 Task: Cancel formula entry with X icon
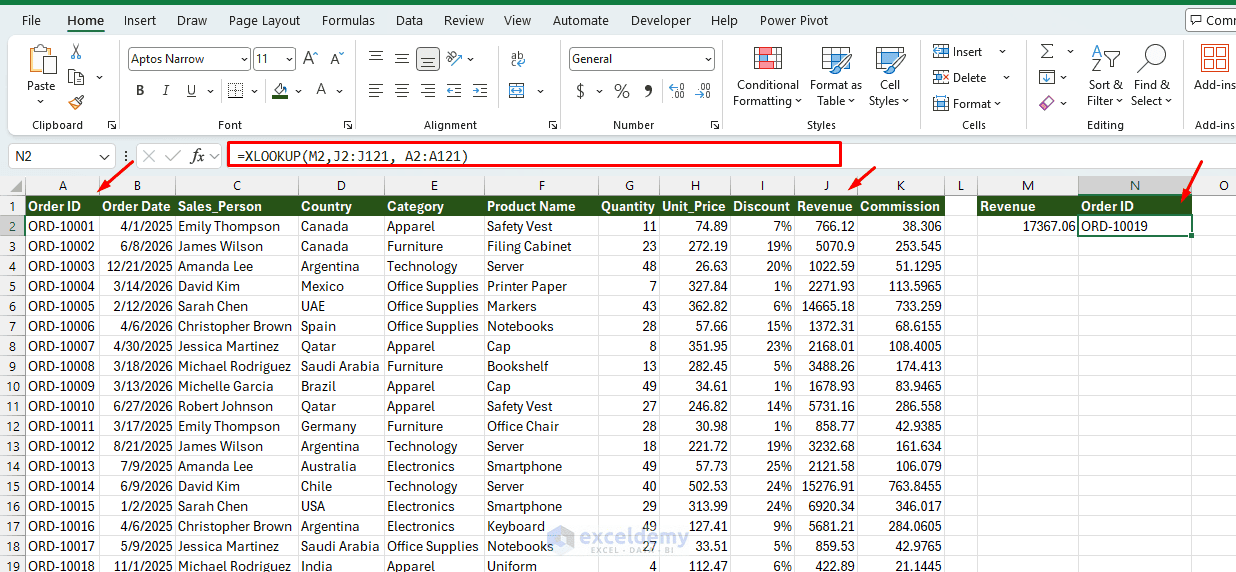(149, 156)
